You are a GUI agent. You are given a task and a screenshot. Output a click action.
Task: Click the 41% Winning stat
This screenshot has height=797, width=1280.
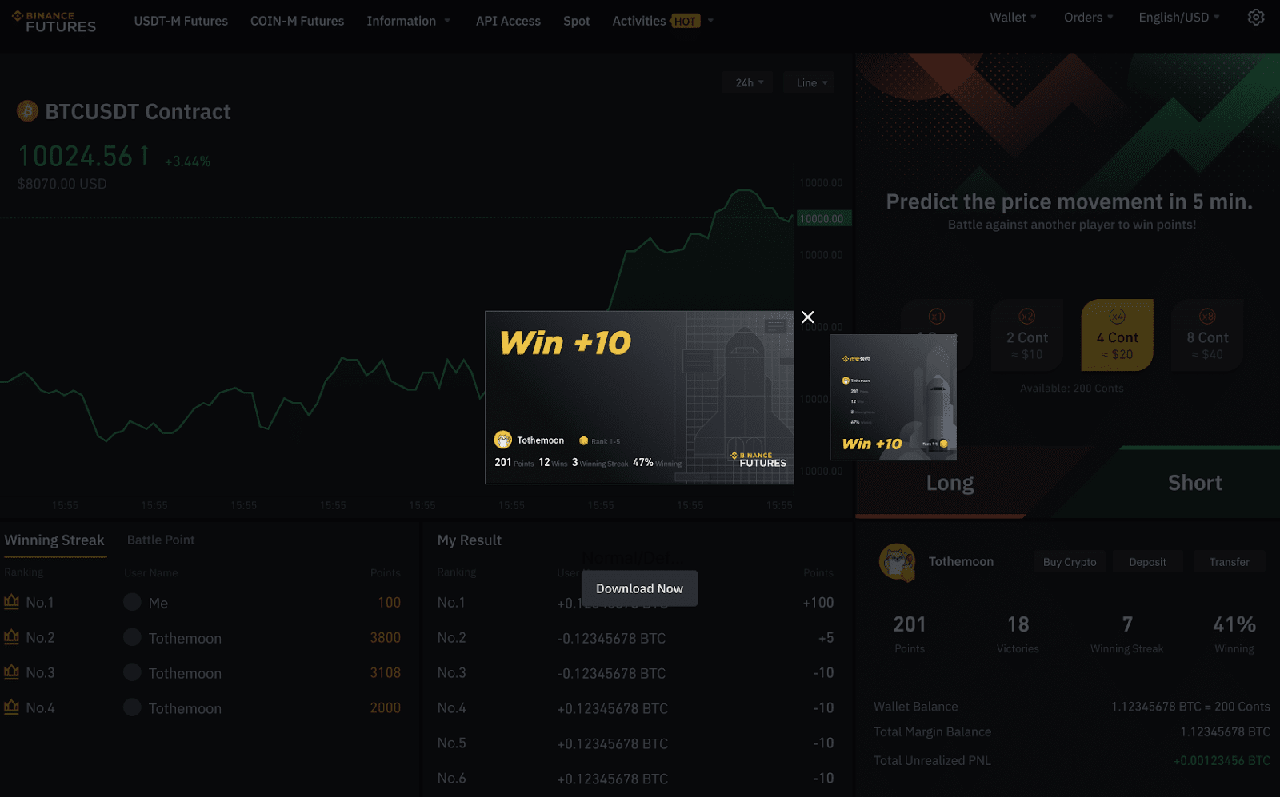[x=1234, y=633]
